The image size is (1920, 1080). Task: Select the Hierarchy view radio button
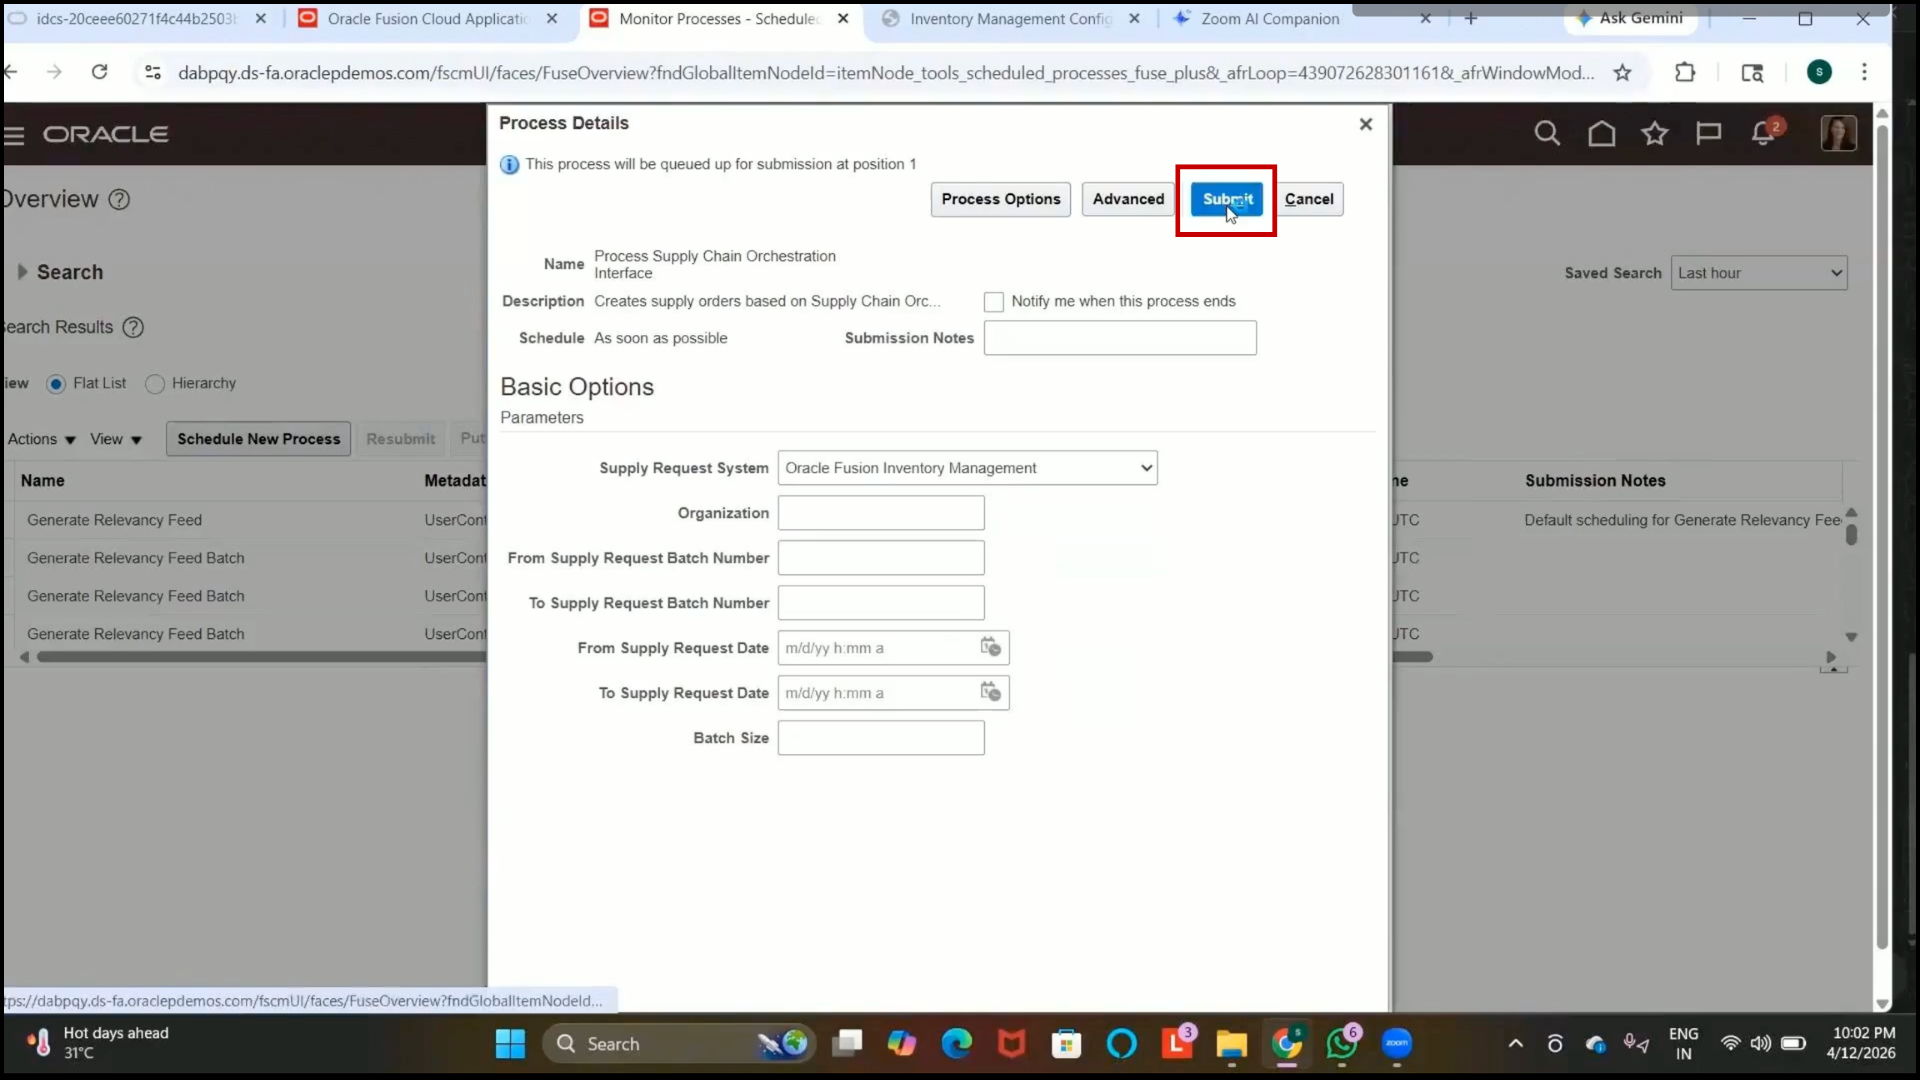(x=154, y=384)
